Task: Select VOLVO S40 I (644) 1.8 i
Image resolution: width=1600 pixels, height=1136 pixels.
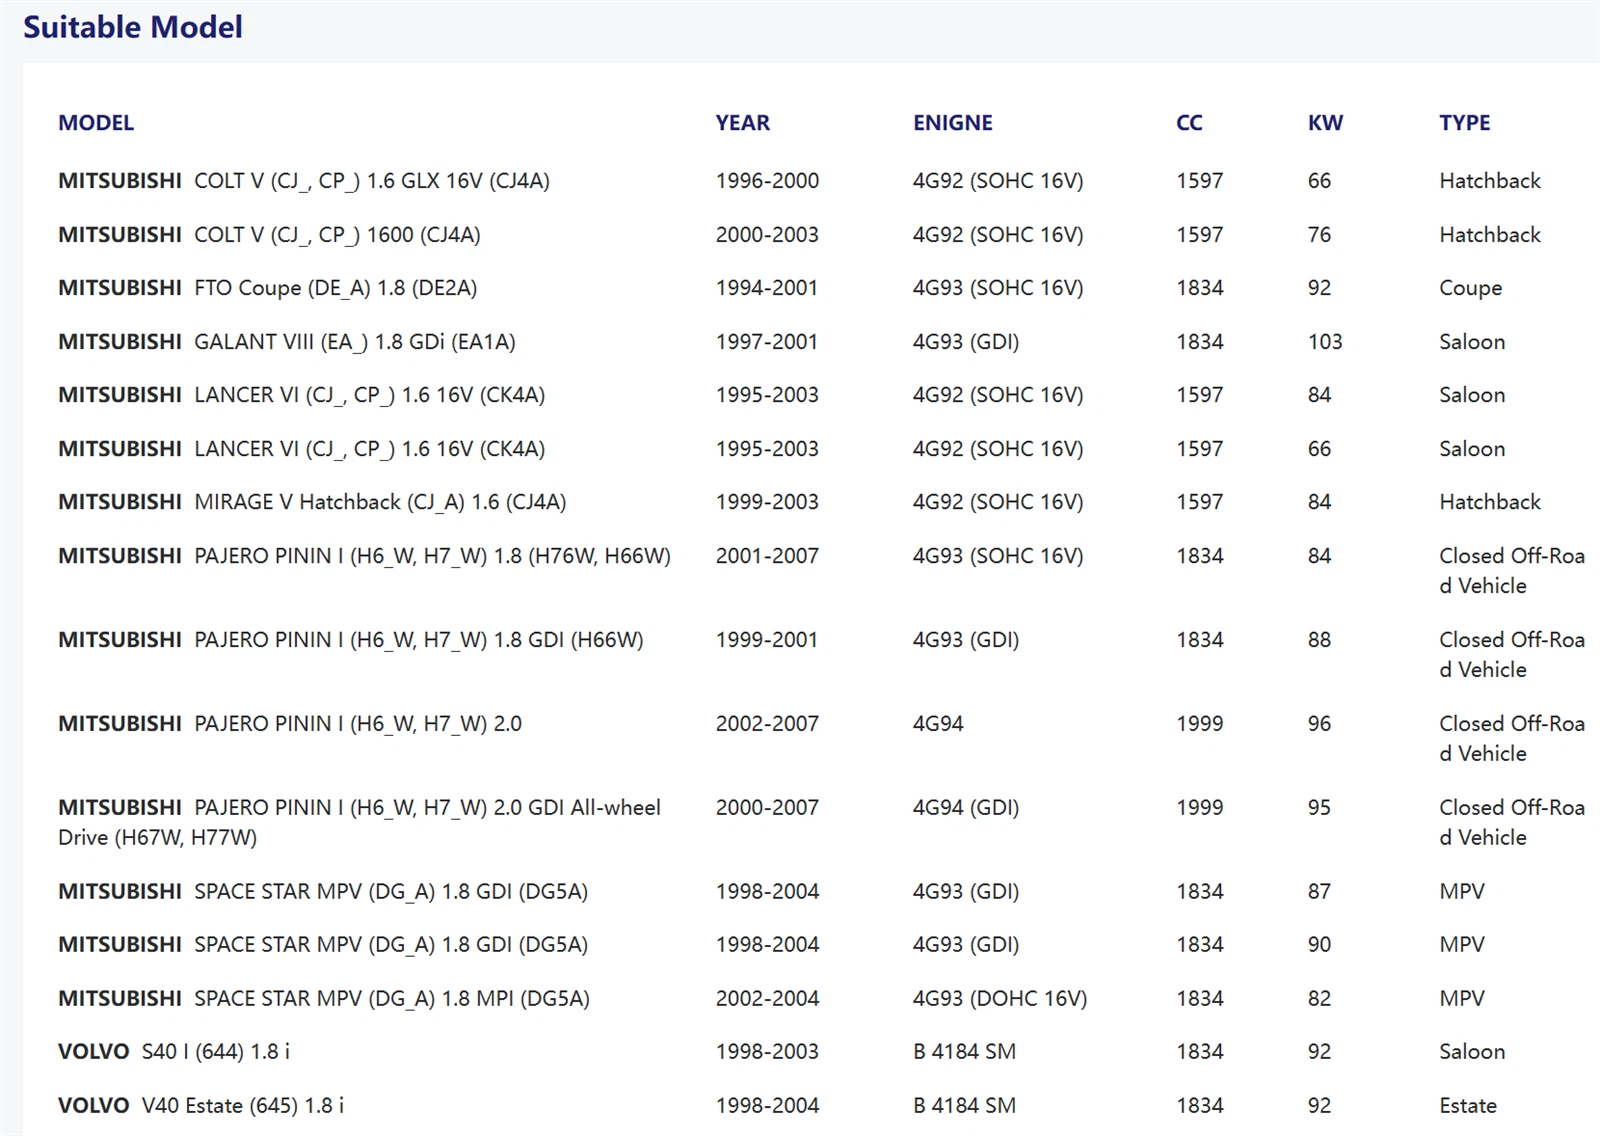Action: [x=174, y=1052]
